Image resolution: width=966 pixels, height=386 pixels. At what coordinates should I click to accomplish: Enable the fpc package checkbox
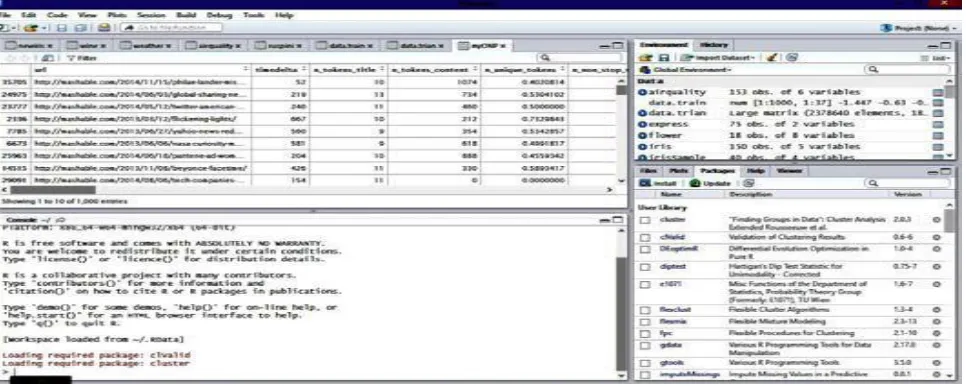pos(645,334)
